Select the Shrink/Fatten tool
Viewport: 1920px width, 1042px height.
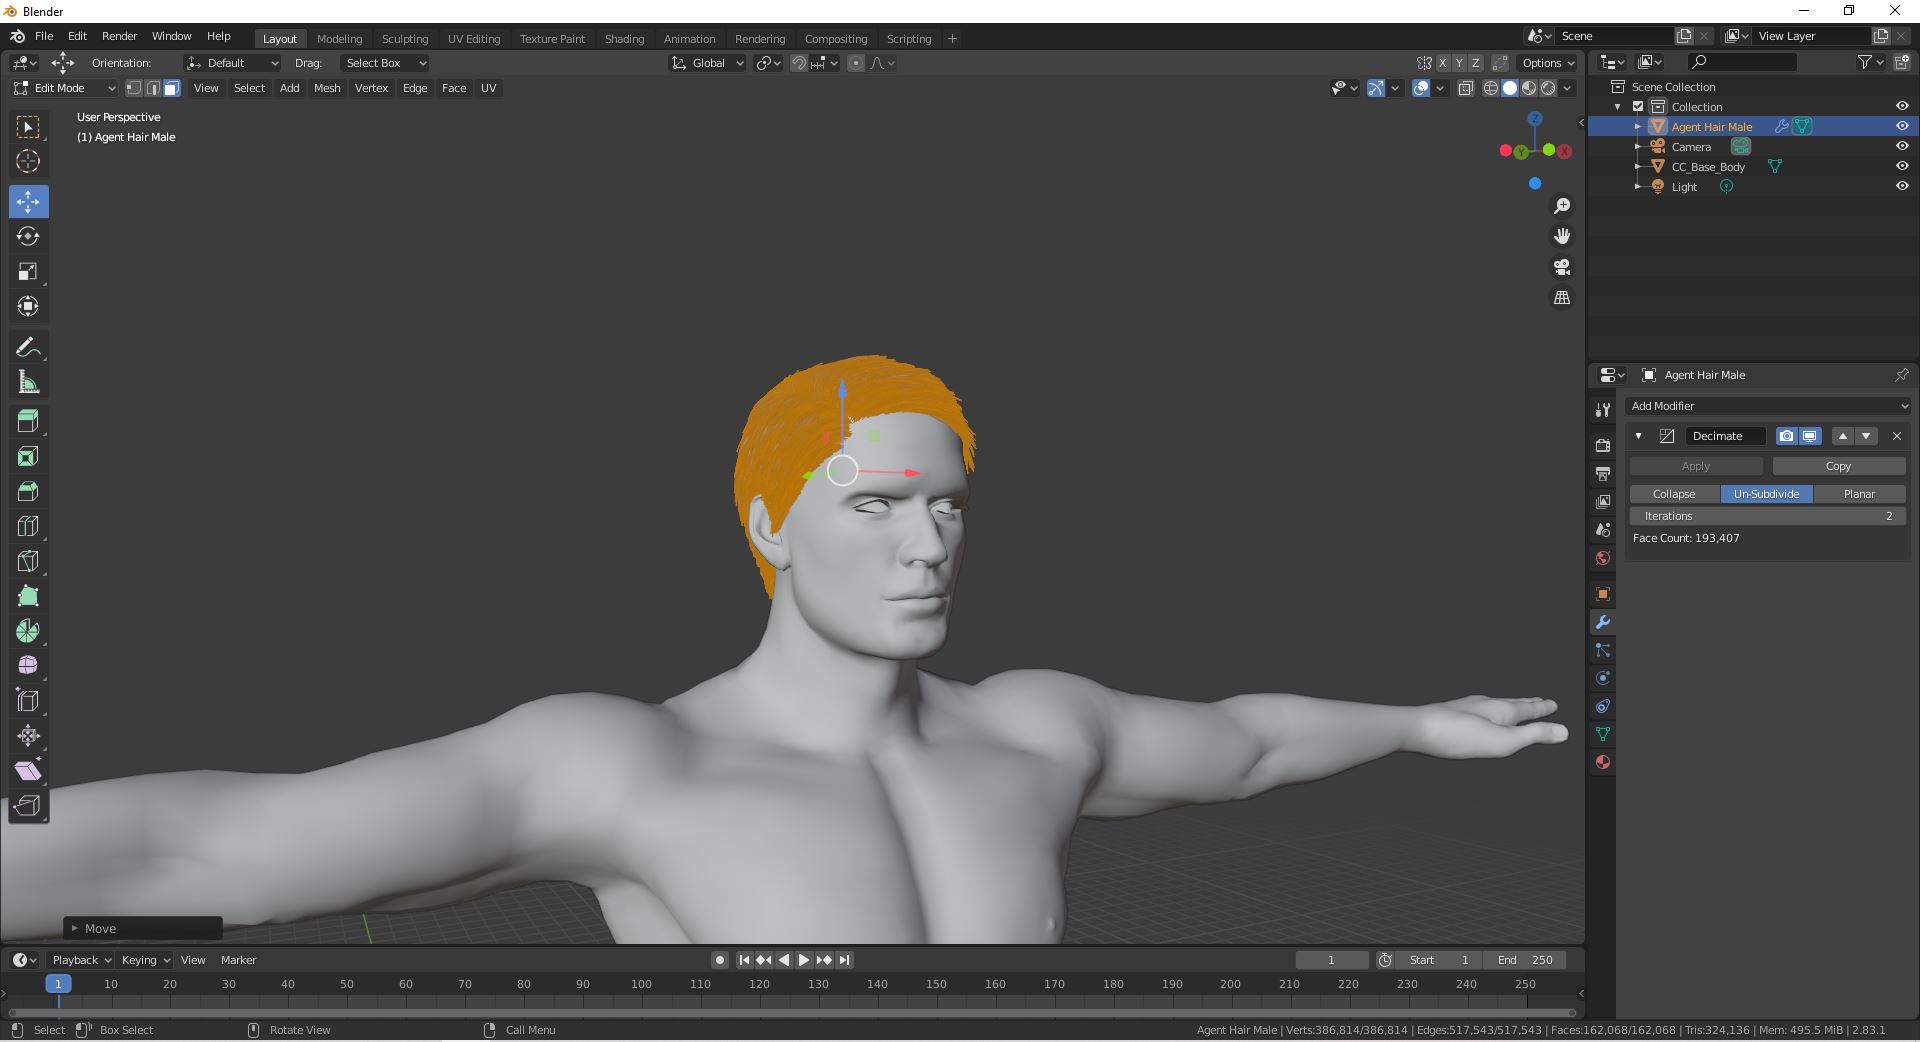point(28,736)
